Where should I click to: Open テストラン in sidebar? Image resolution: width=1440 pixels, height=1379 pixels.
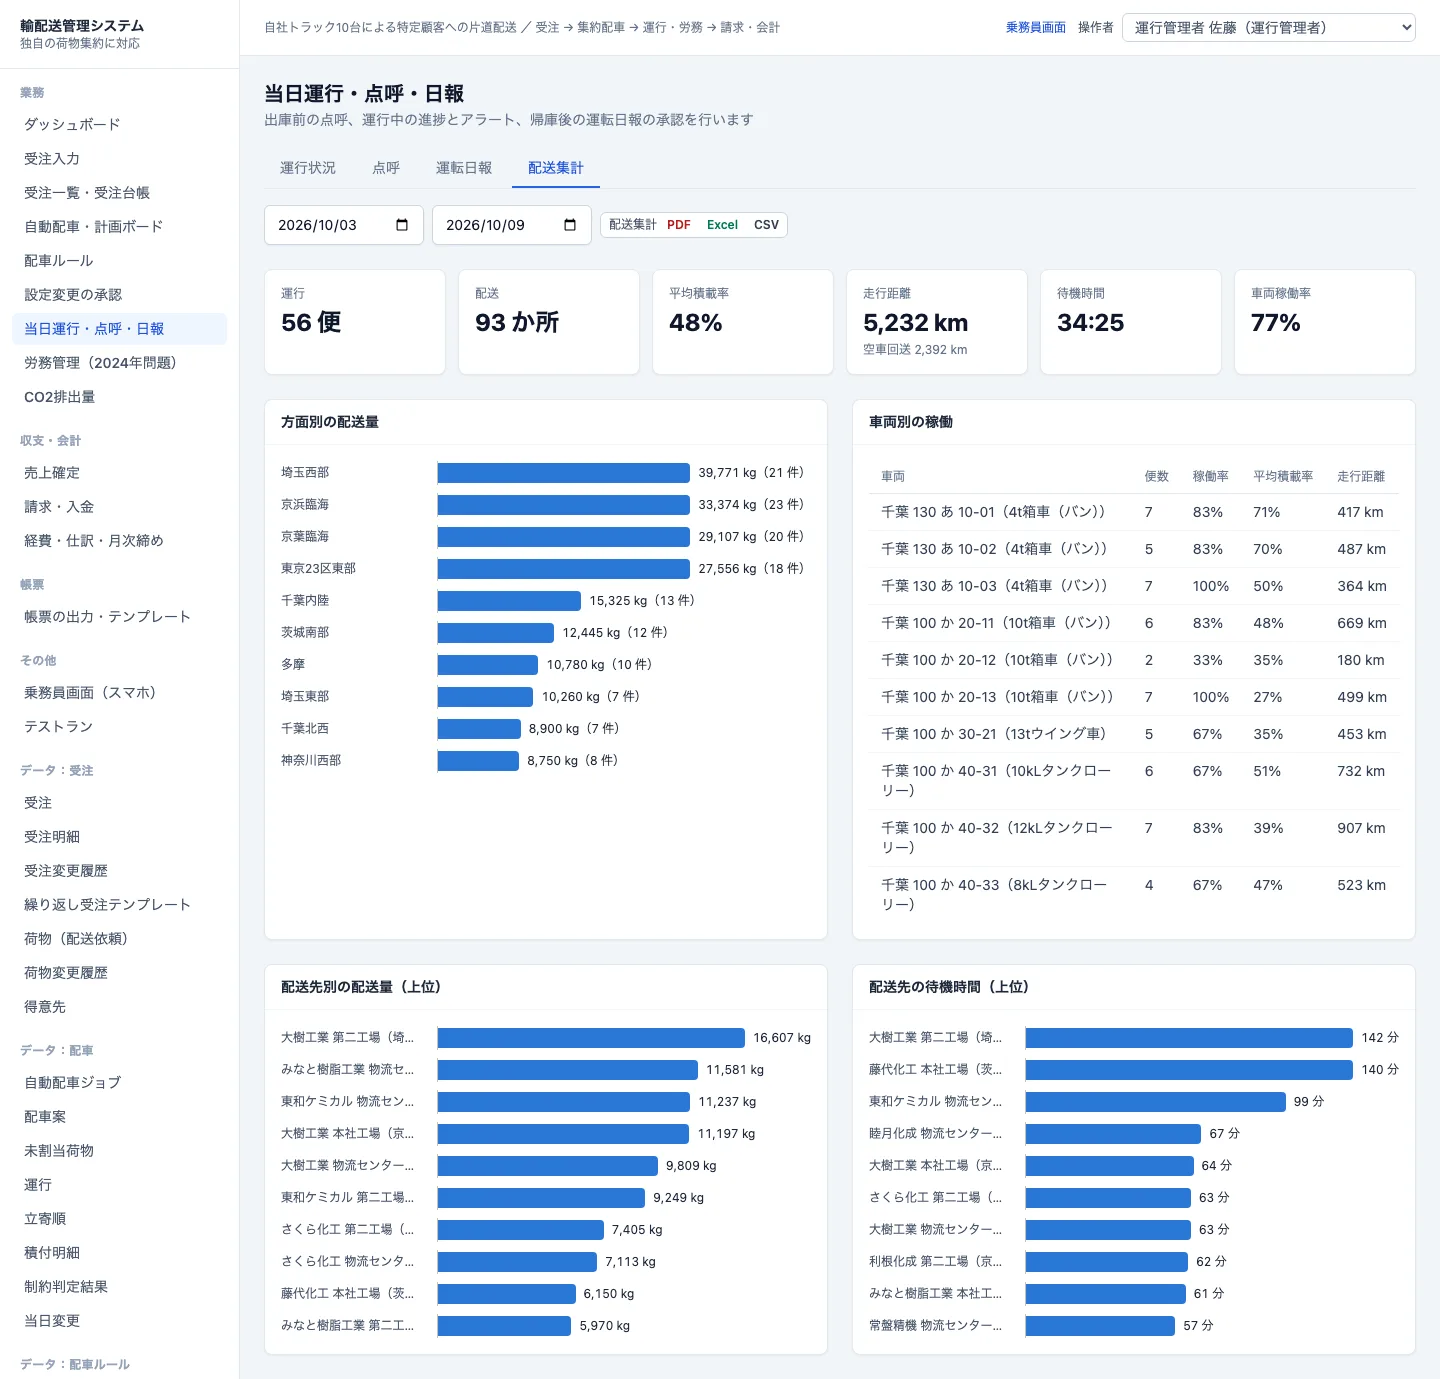tap(119, 727)
